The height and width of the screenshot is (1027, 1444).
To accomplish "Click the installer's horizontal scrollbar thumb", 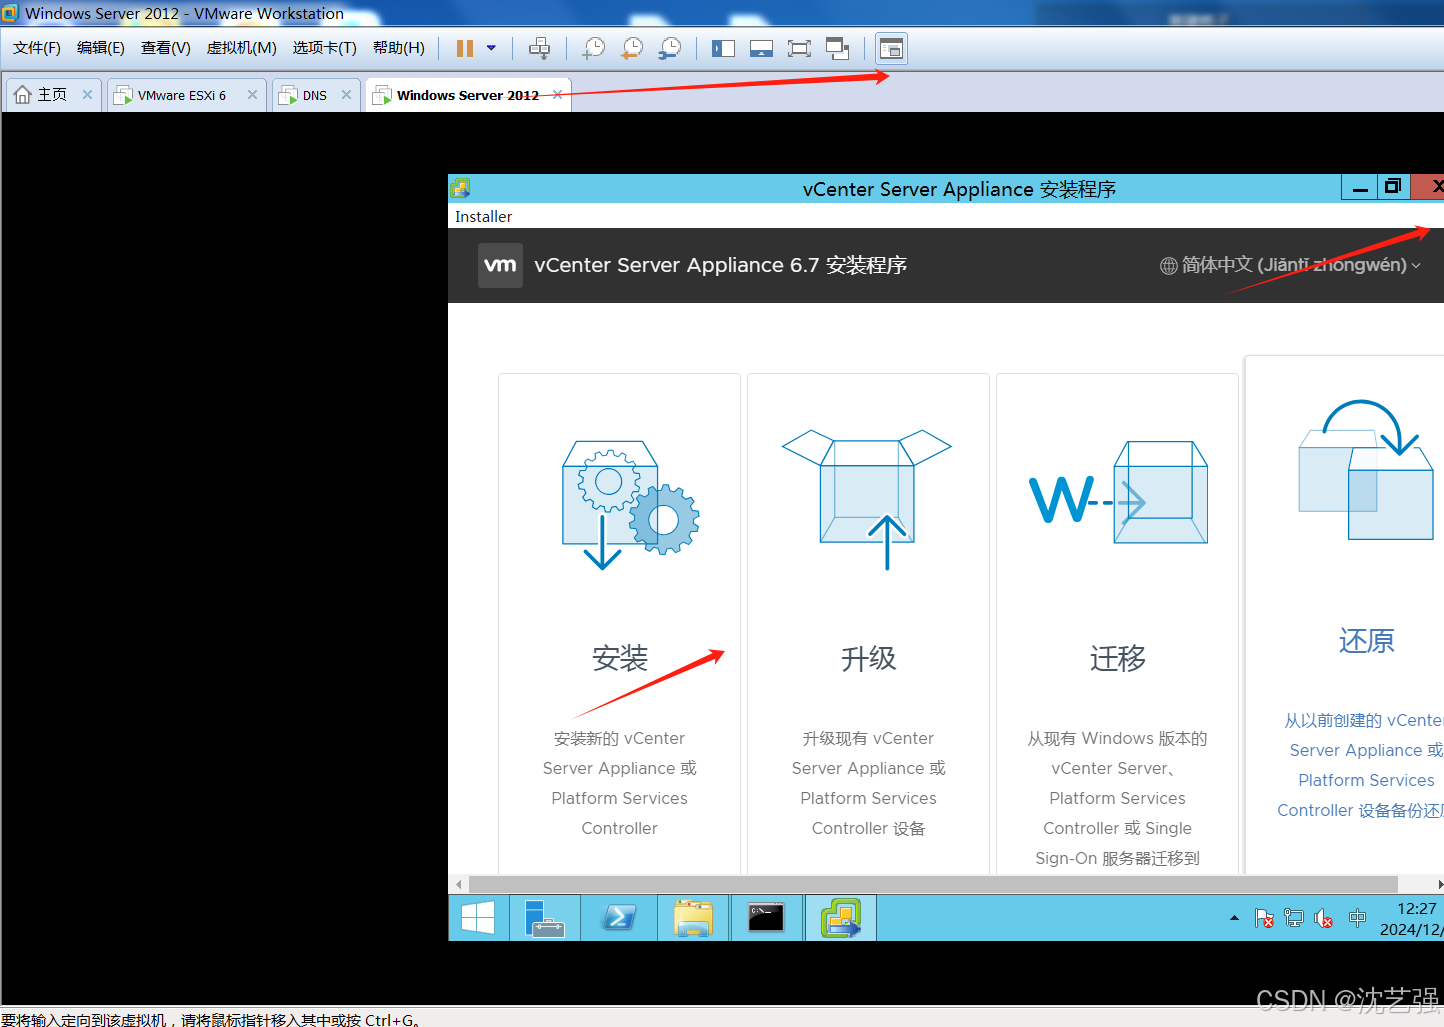I will click(933, 884).
